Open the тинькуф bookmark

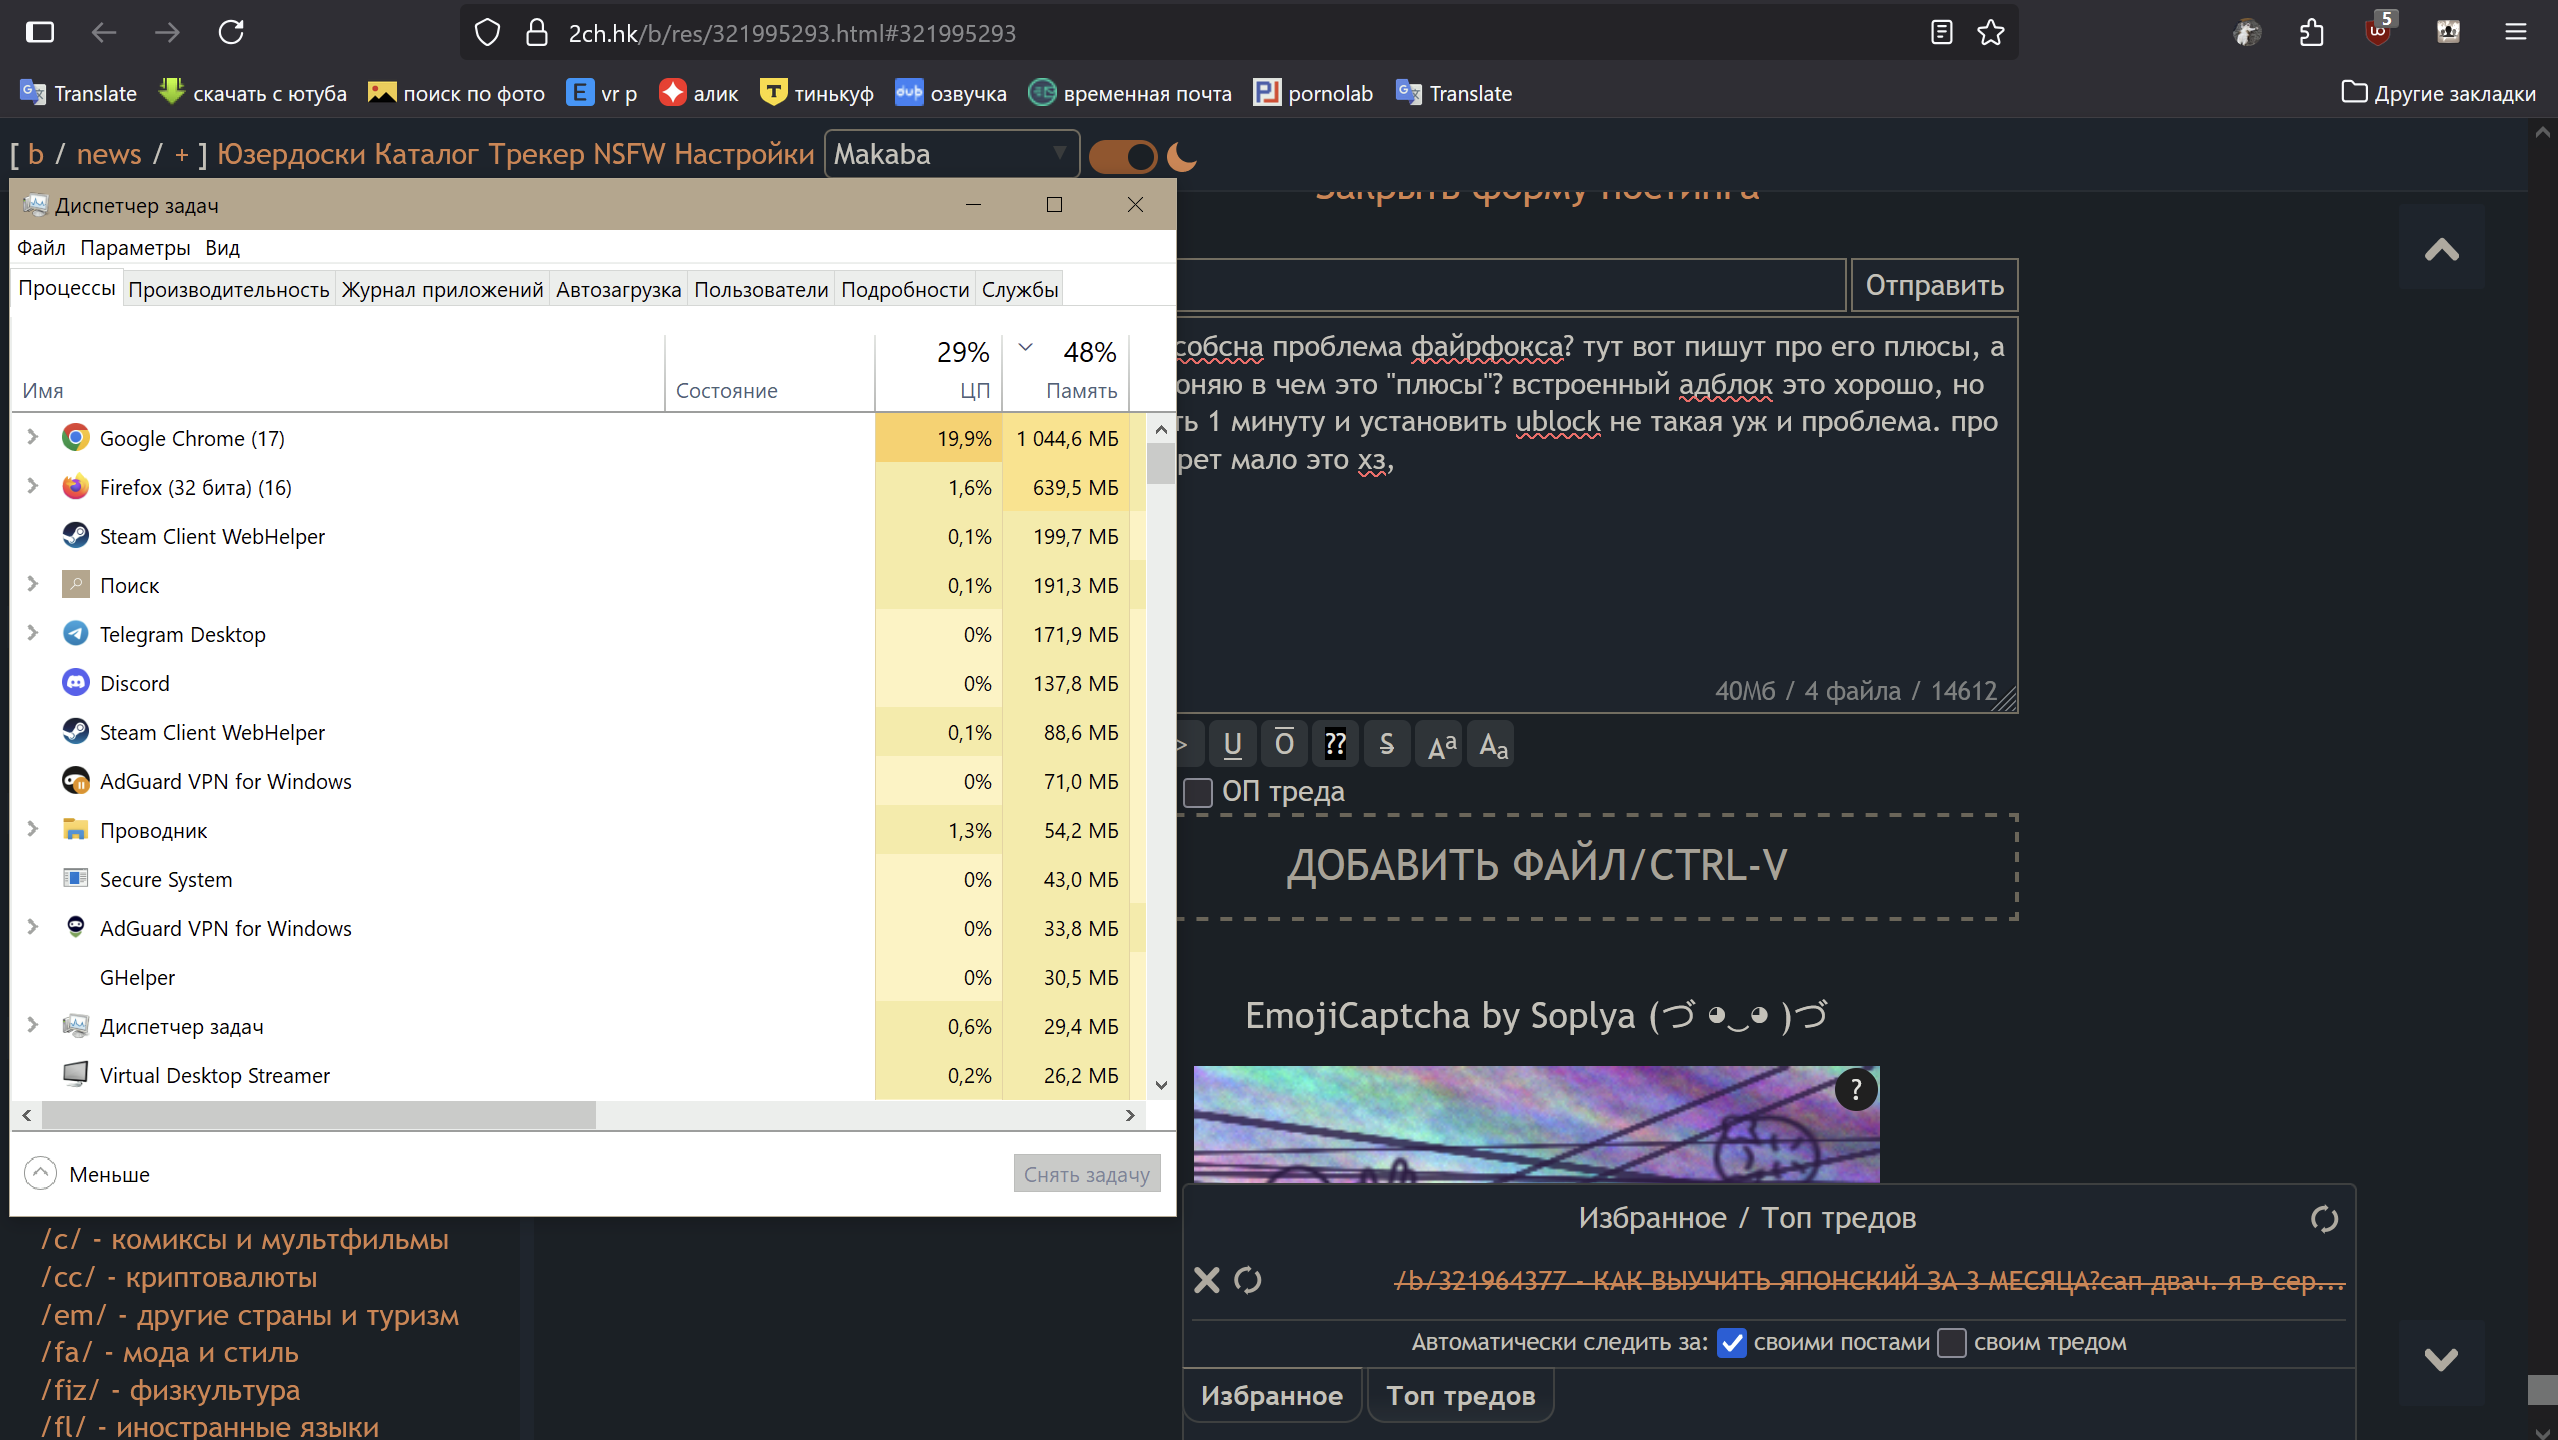(x=817, y=93)
